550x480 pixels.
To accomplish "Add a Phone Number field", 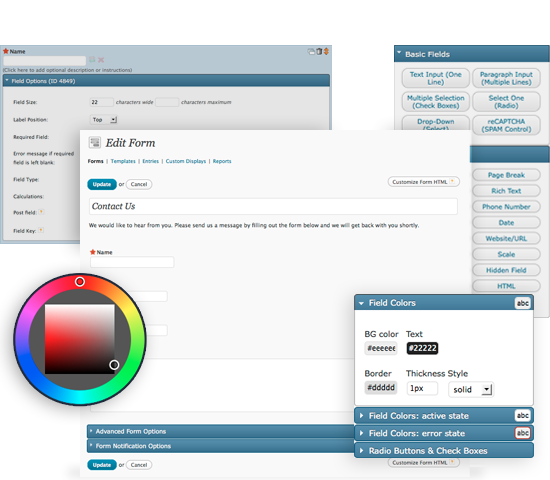I will click(506, 207).
